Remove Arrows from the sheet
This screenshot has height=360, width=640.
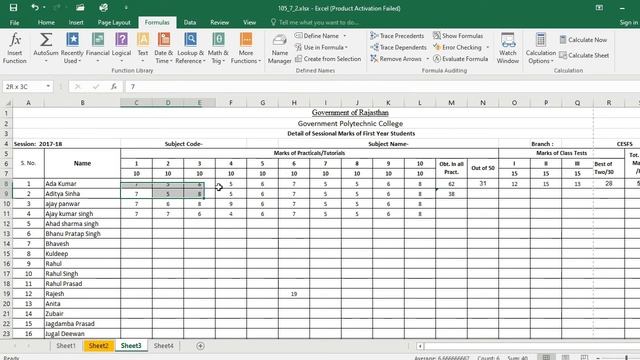(396, 59)
